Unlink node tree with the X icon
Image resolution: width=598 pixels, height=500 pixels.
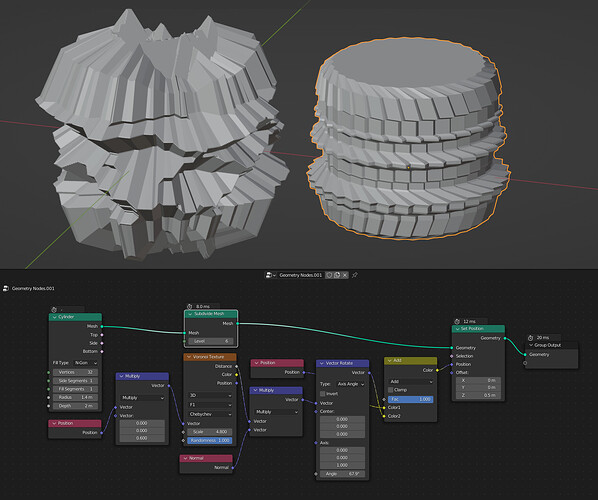click(x=345, y=275)
